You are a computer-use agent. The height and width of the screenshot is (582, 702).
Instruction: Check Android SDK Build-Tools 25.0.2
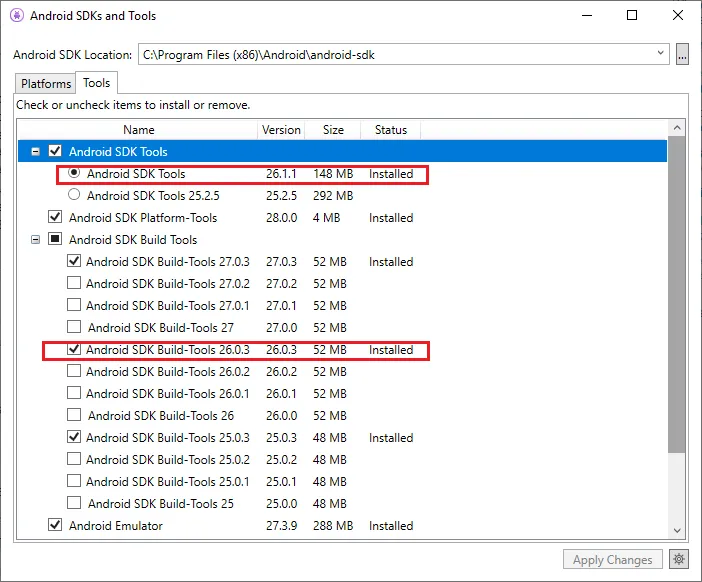[x=74, y=458]
